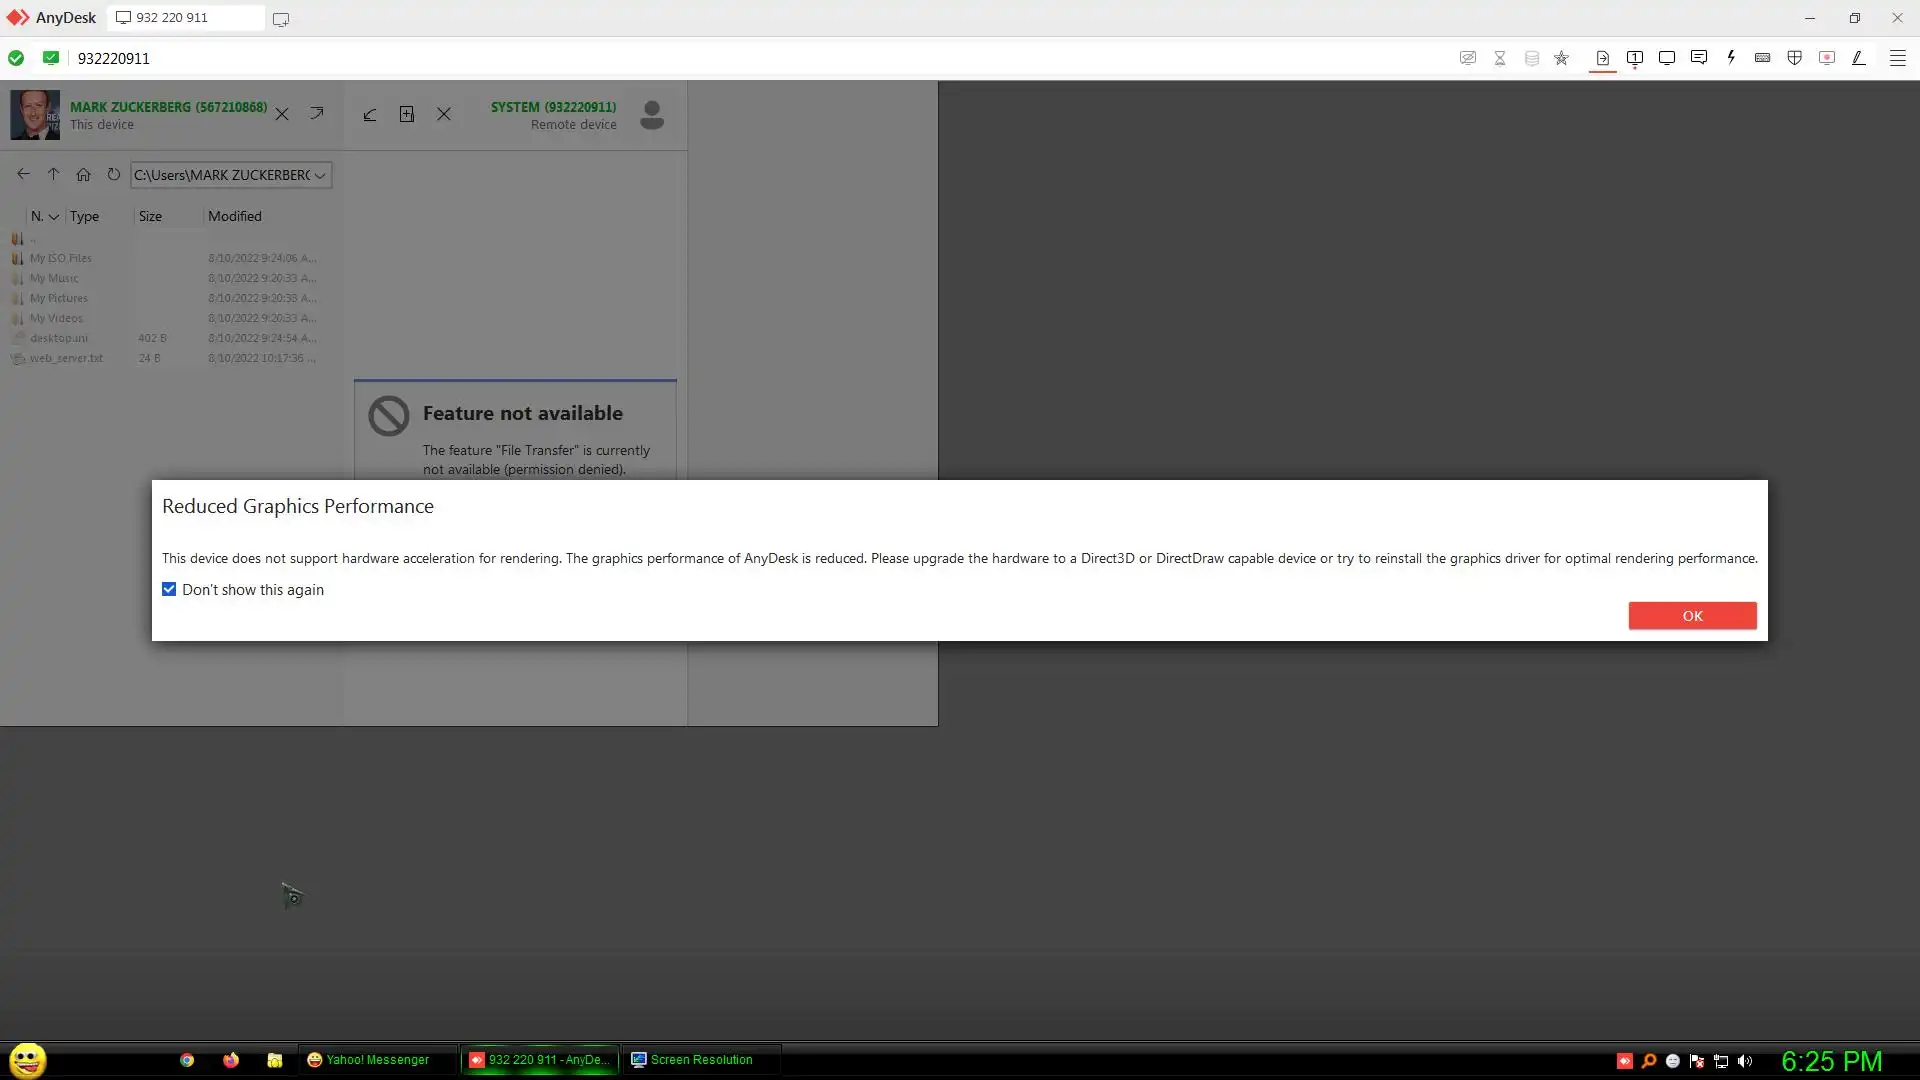Viewport: 1920px width, 1080px height.
Task: Click green connection status check icon
Action: 16,58
